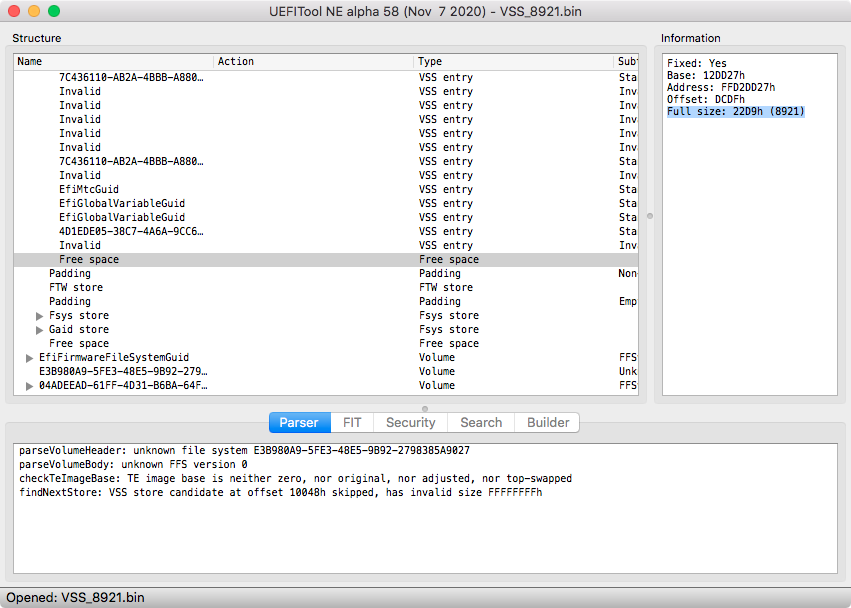The image size is (851, 608).
Task: Switch to the Parser tab
Action: 300,422
